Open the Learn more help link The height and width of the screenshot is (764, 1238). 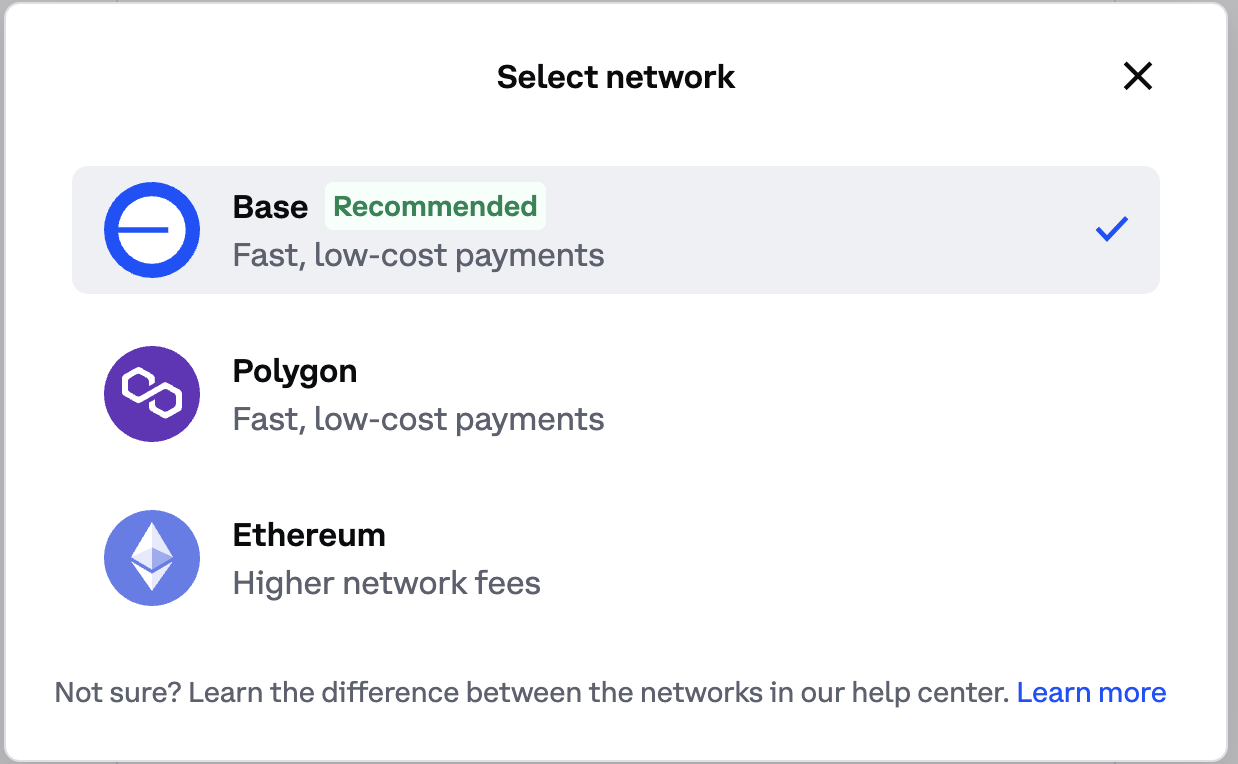(x=1091, y=693)
